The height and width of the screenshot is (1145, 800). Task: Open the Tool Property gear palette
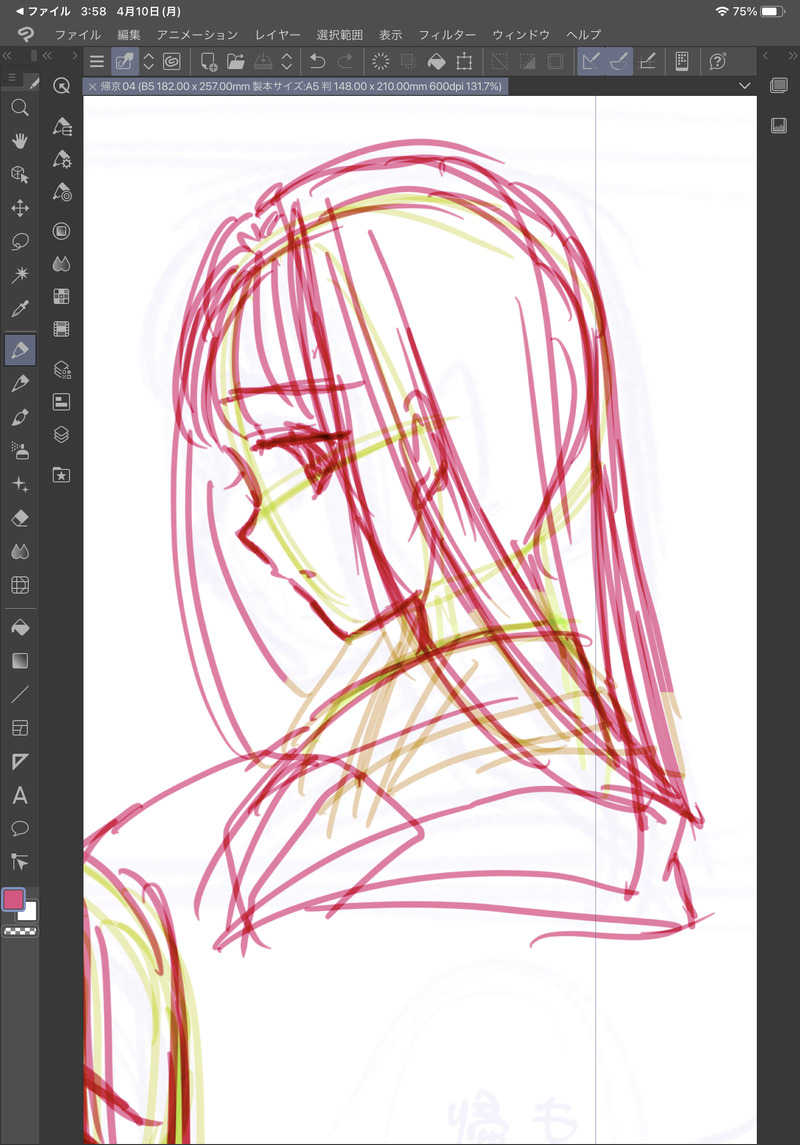coord(61,159)
